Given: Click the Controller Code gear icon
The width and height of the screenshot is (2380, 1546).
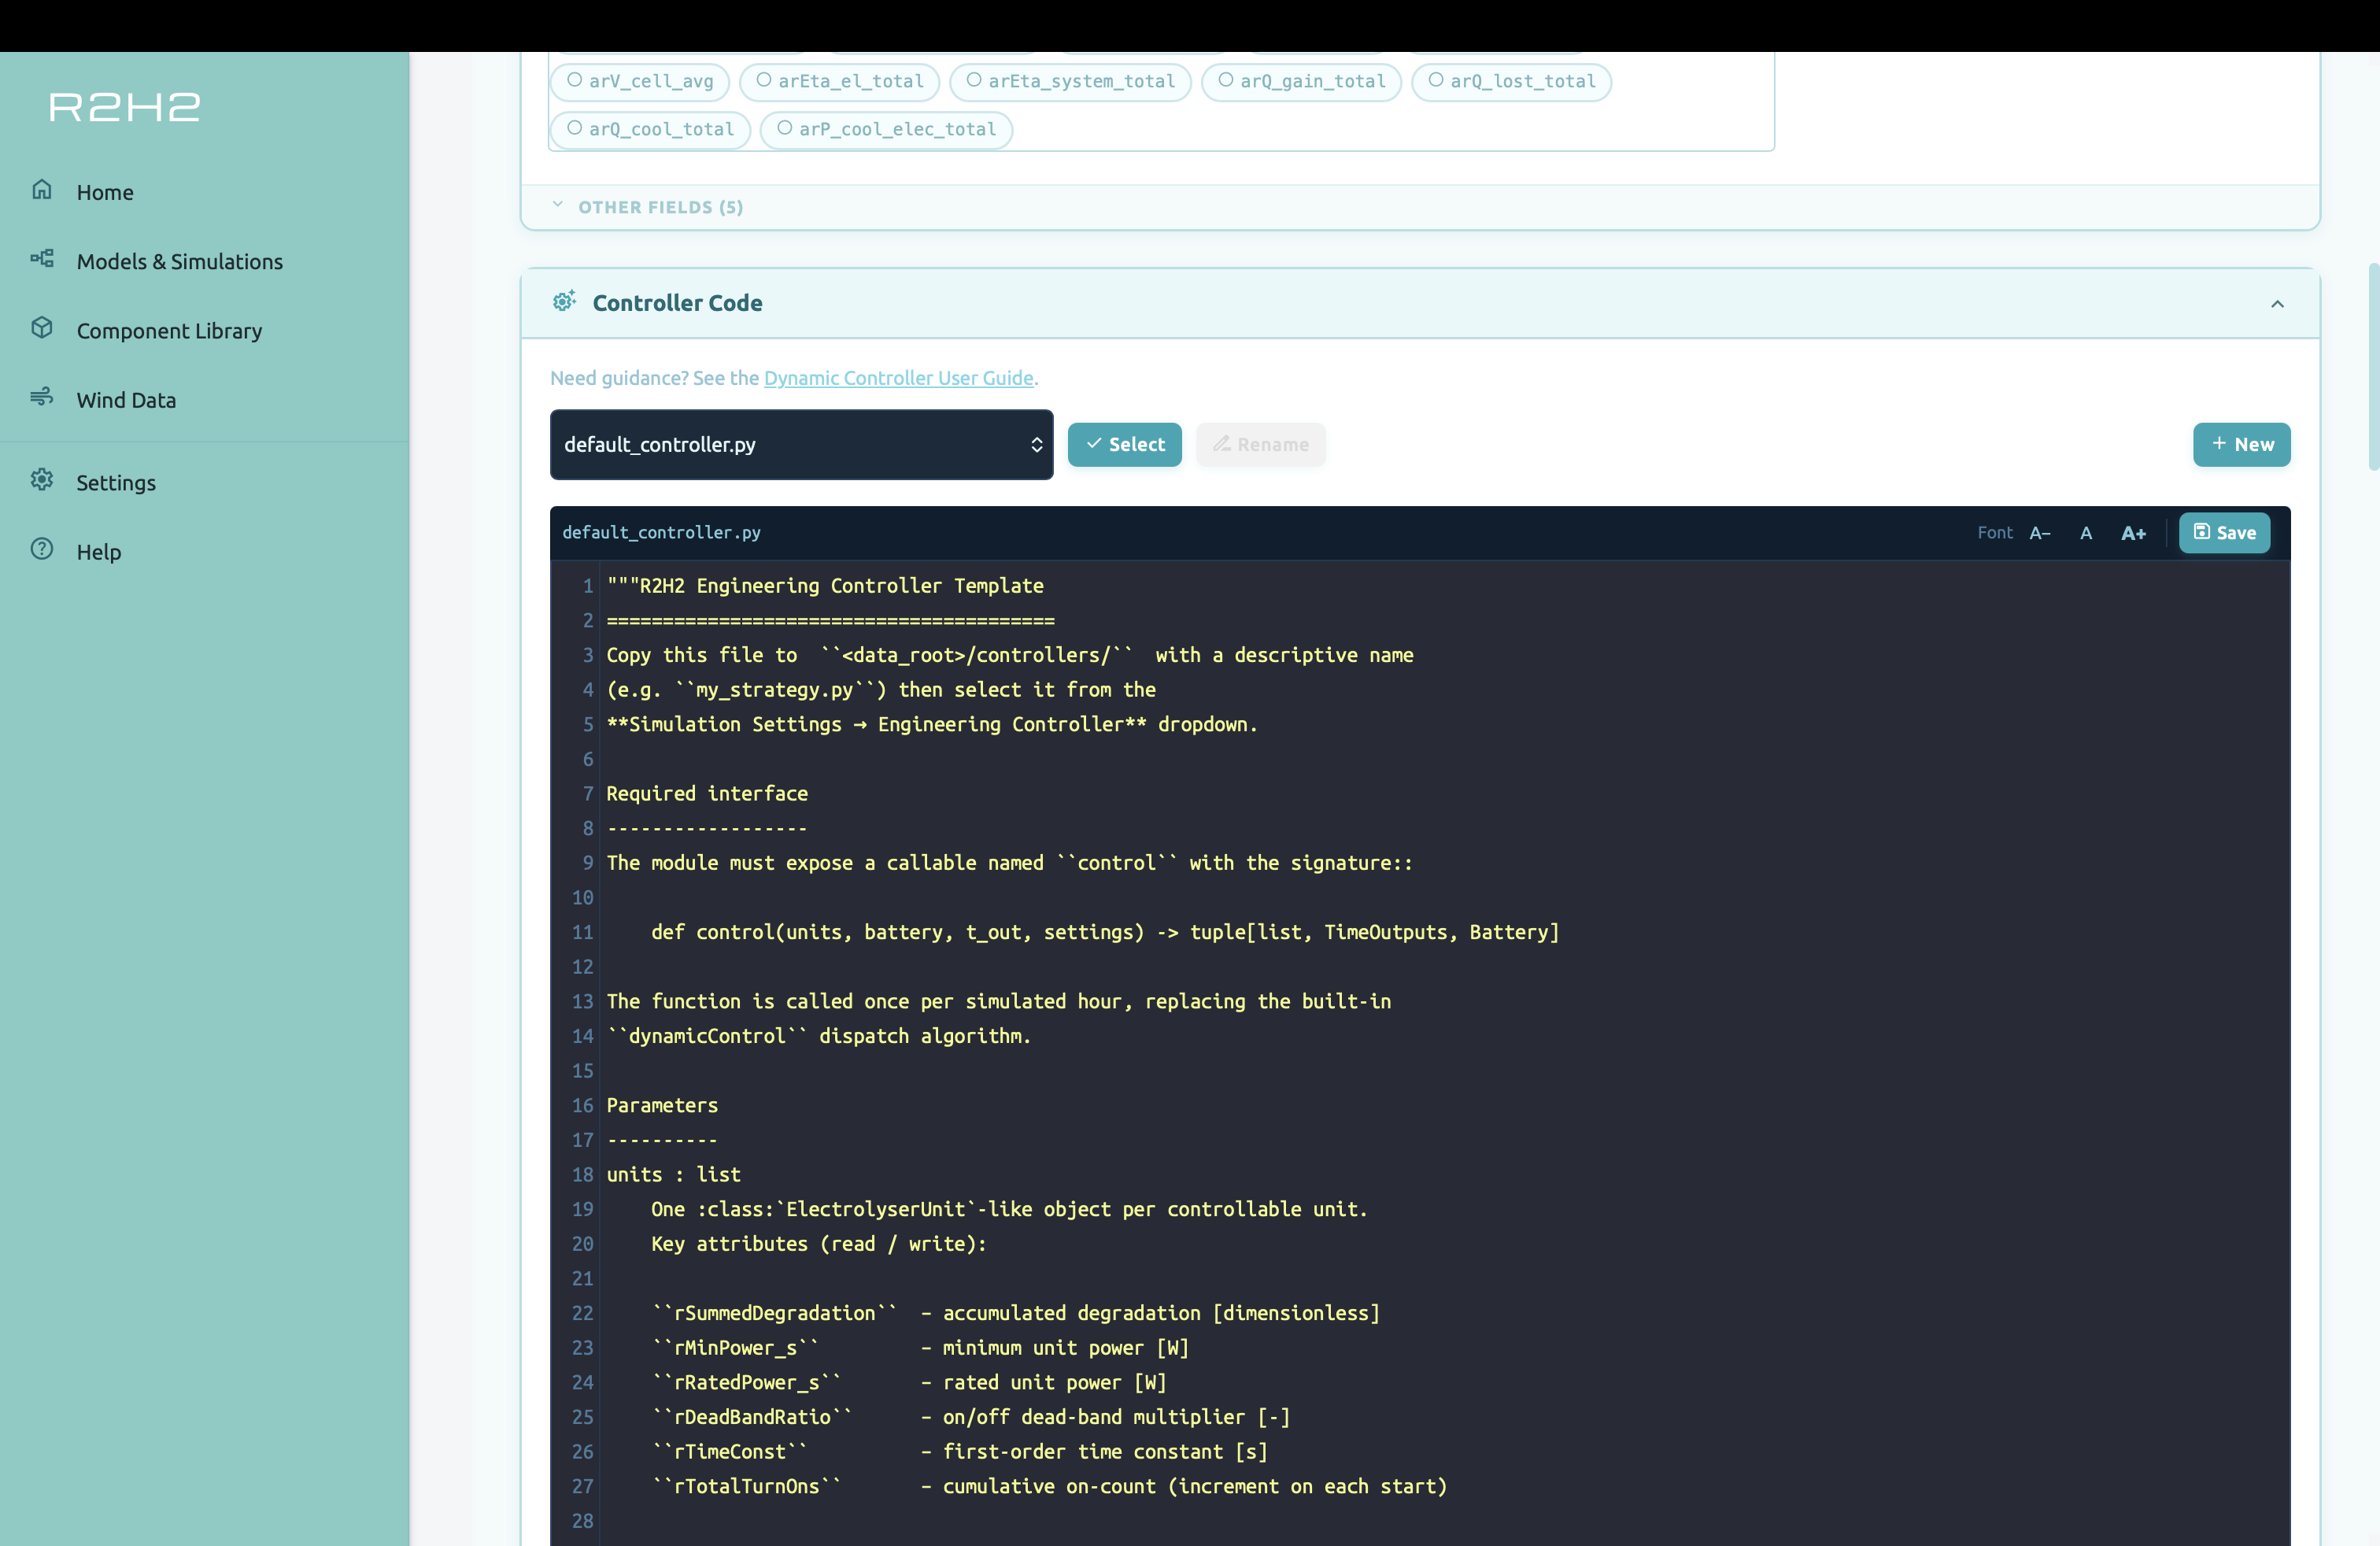Looking at the screenshot, I should point(565,302).
